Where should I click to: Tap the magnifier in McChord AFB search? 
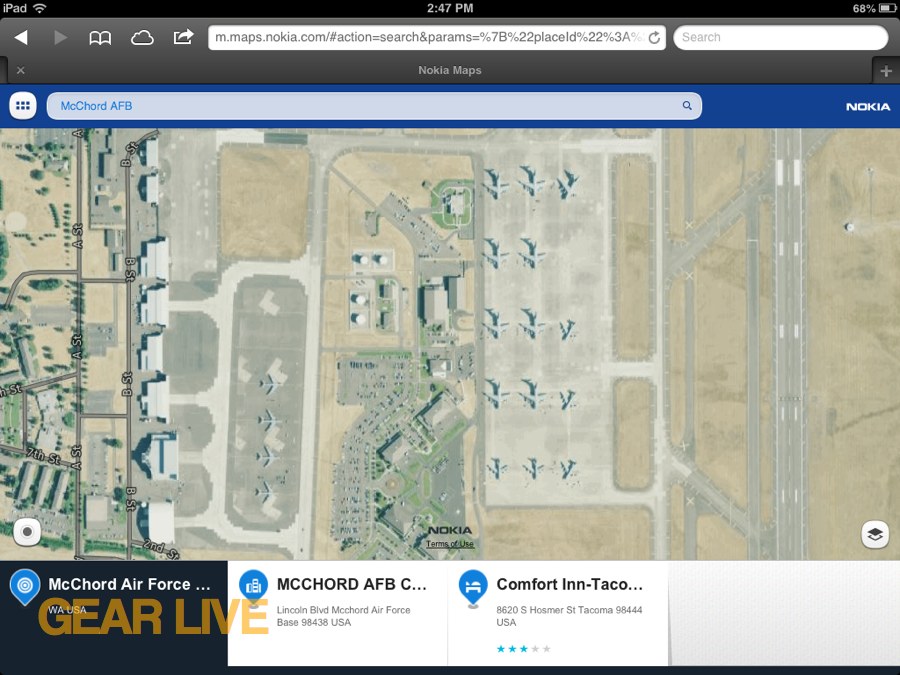click(x=687, y=106)
